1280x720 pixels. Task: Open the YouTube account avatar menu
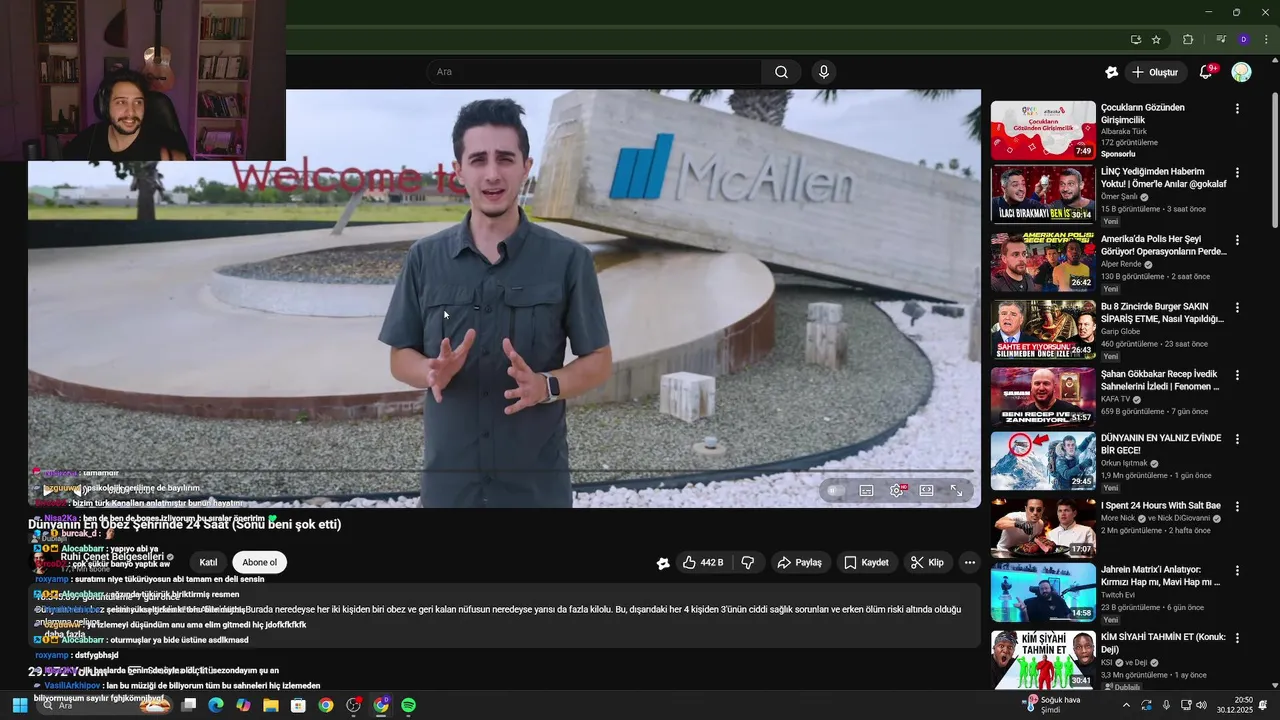(1241, 72)
